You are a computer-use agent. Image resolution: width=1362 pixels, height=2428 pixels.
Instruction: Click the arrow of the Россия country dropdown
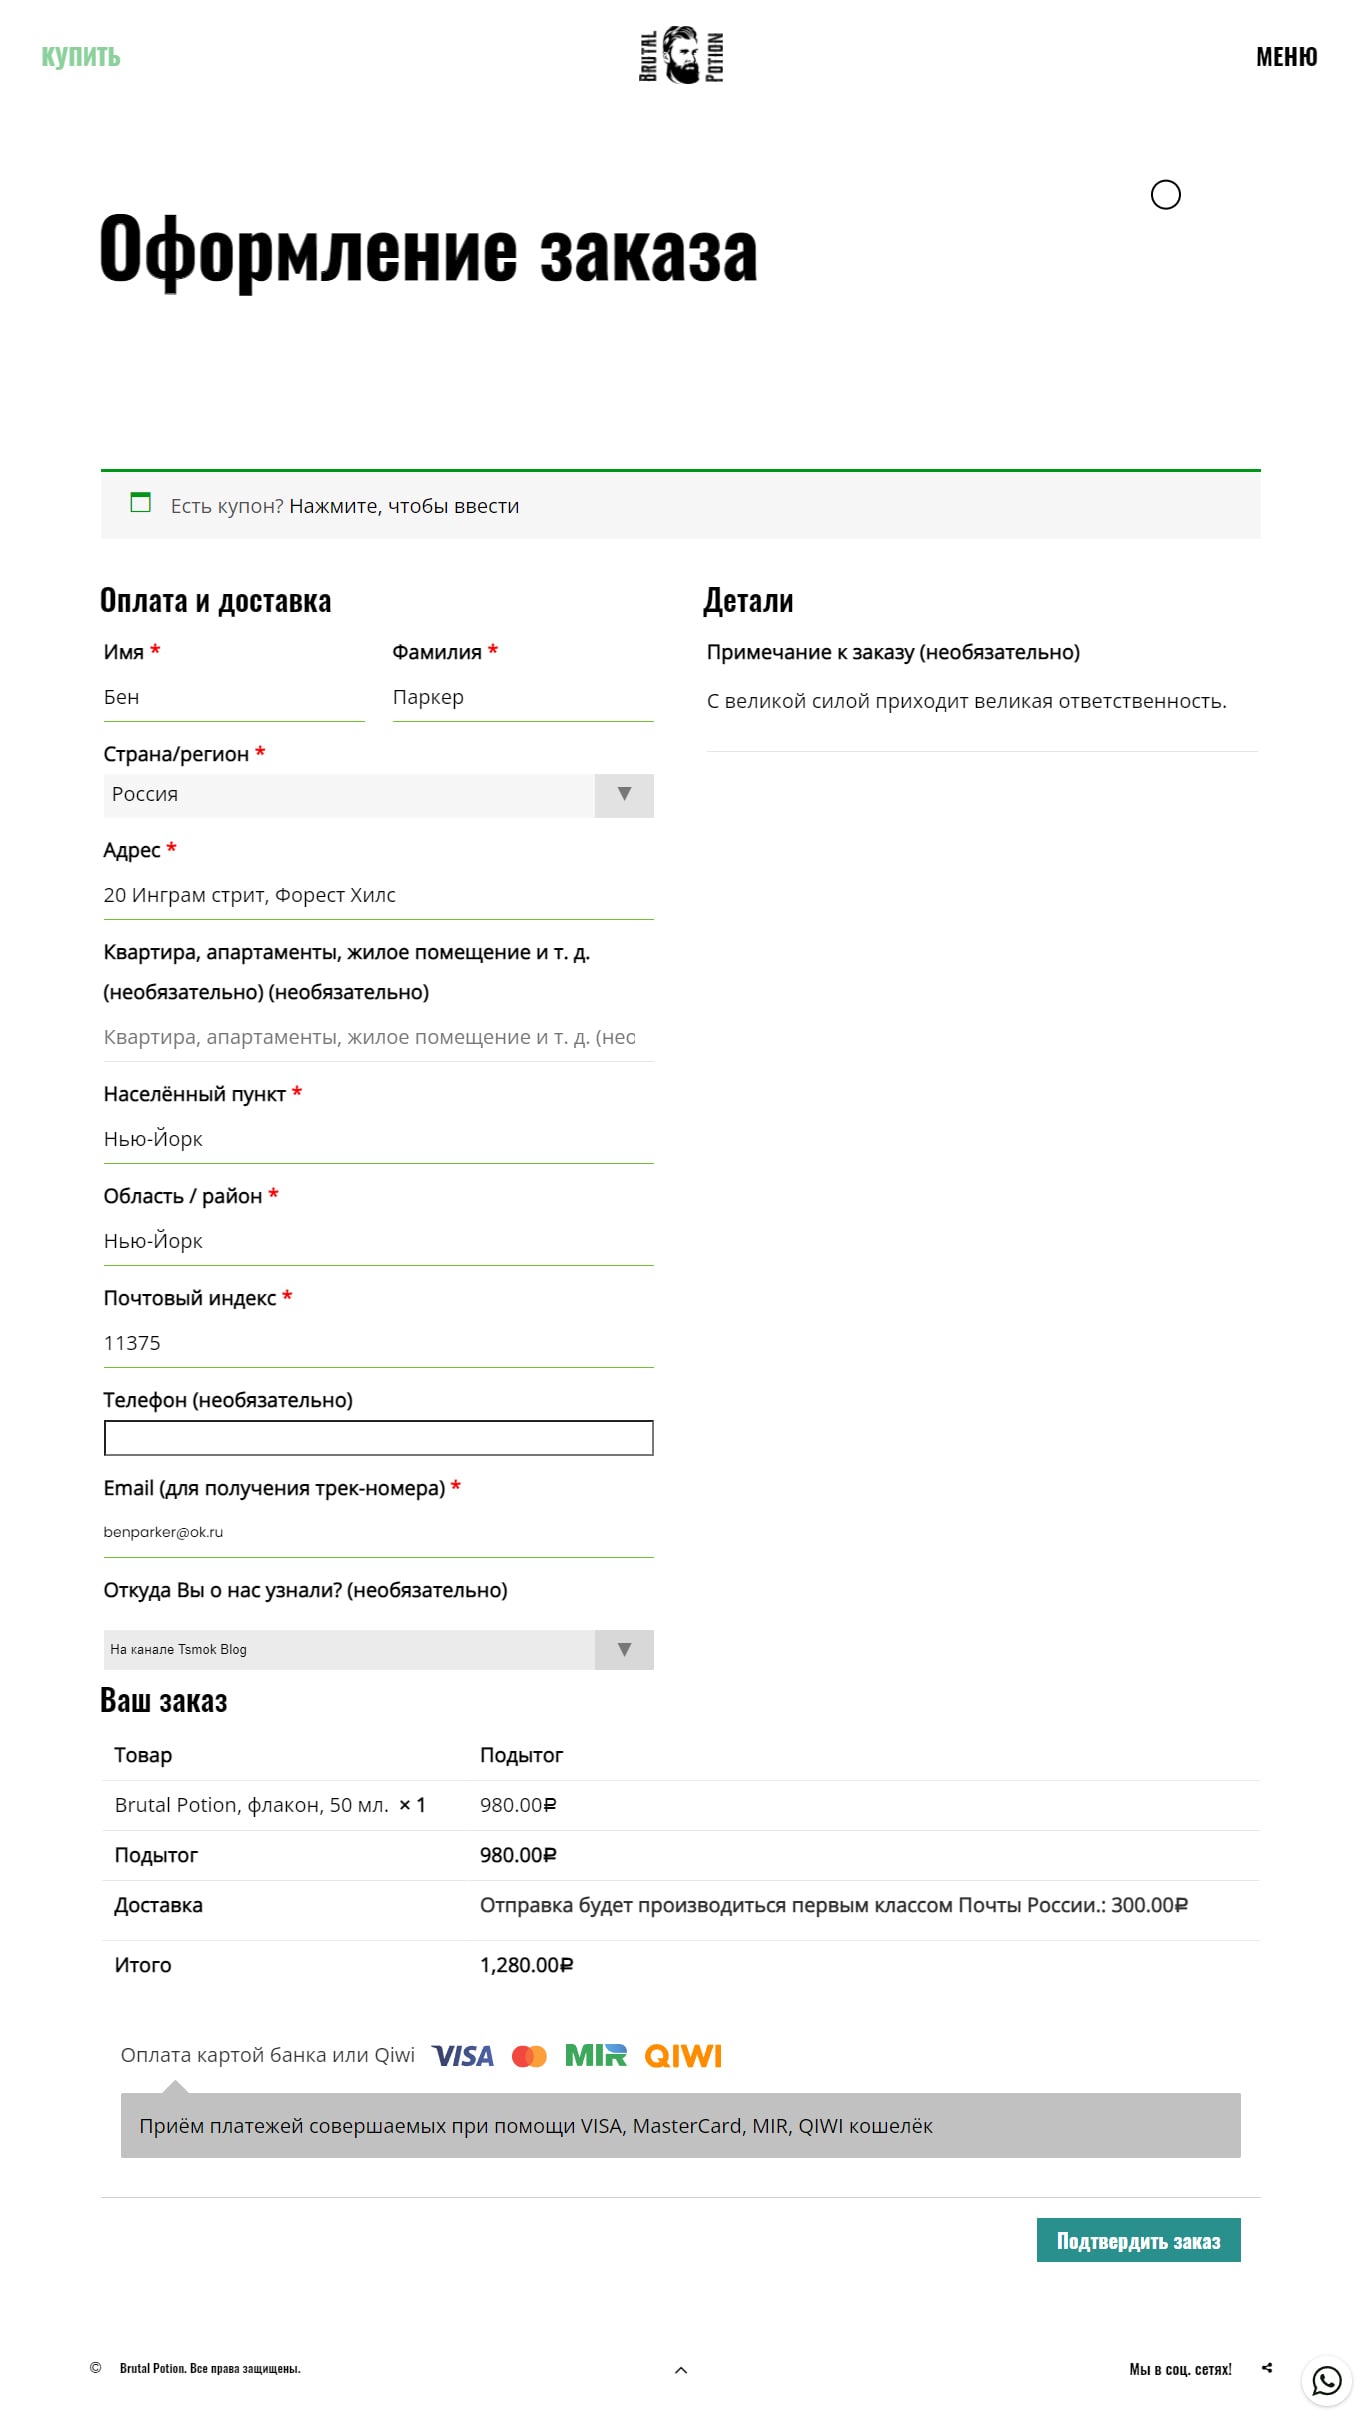click(x=624, y=796)
